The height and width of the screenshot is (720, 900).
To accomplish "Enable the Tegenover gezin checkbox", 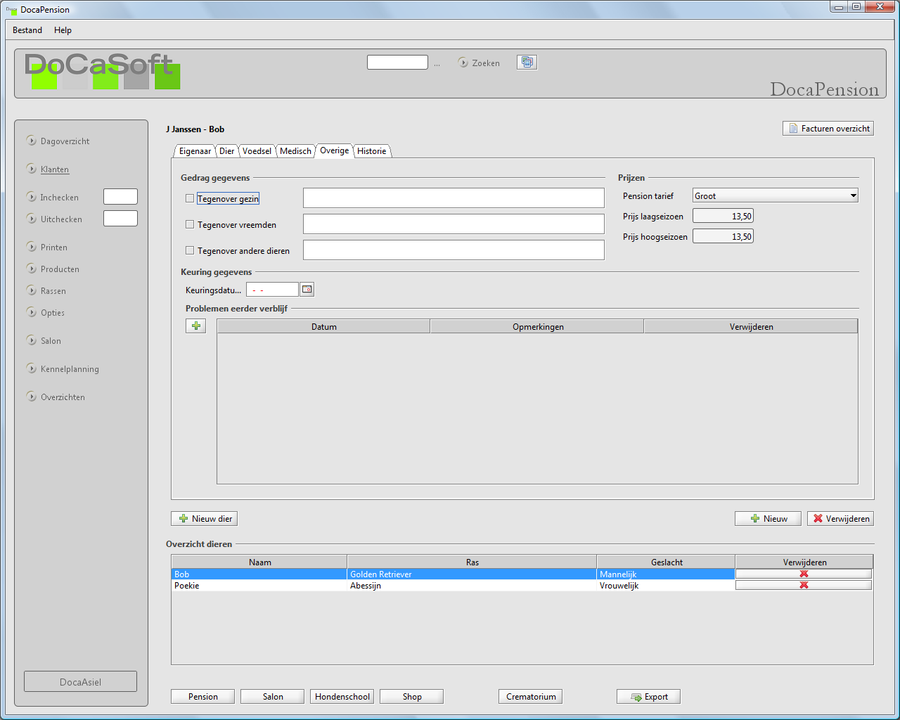I will click(x=189, y=199).
